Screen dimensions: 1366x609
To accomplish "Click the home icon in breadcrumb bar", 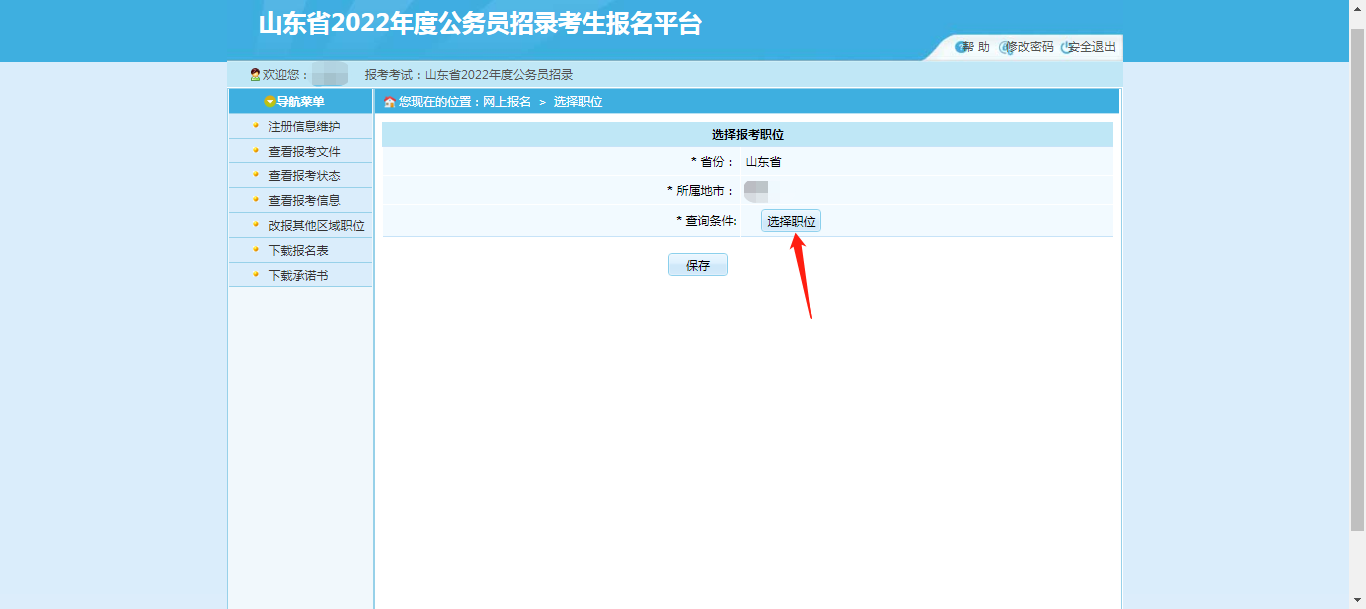I will (389, 102).
